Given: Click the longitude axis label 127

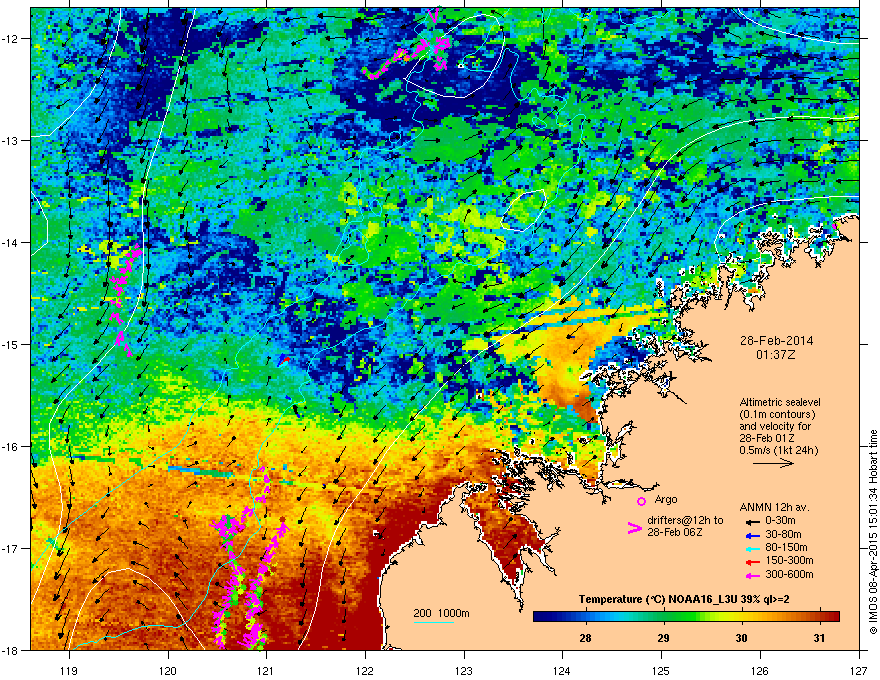Looking at the screenshot, I should 859,670.
